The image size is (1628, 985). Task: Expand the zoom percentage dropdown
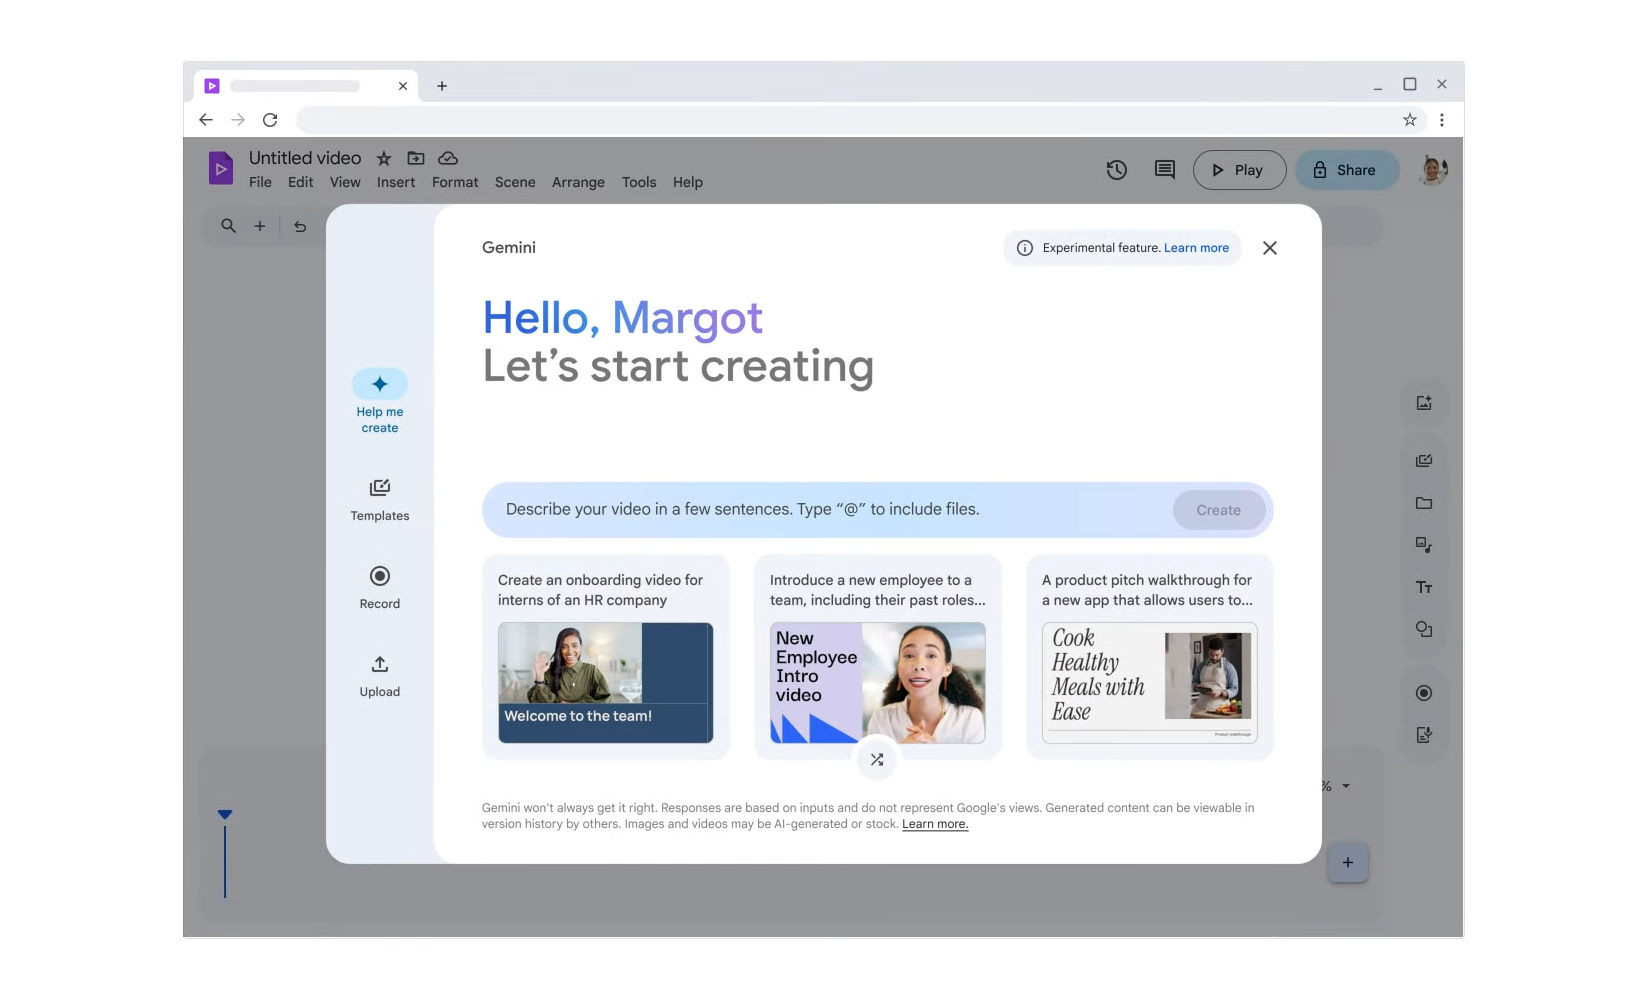1346,786
